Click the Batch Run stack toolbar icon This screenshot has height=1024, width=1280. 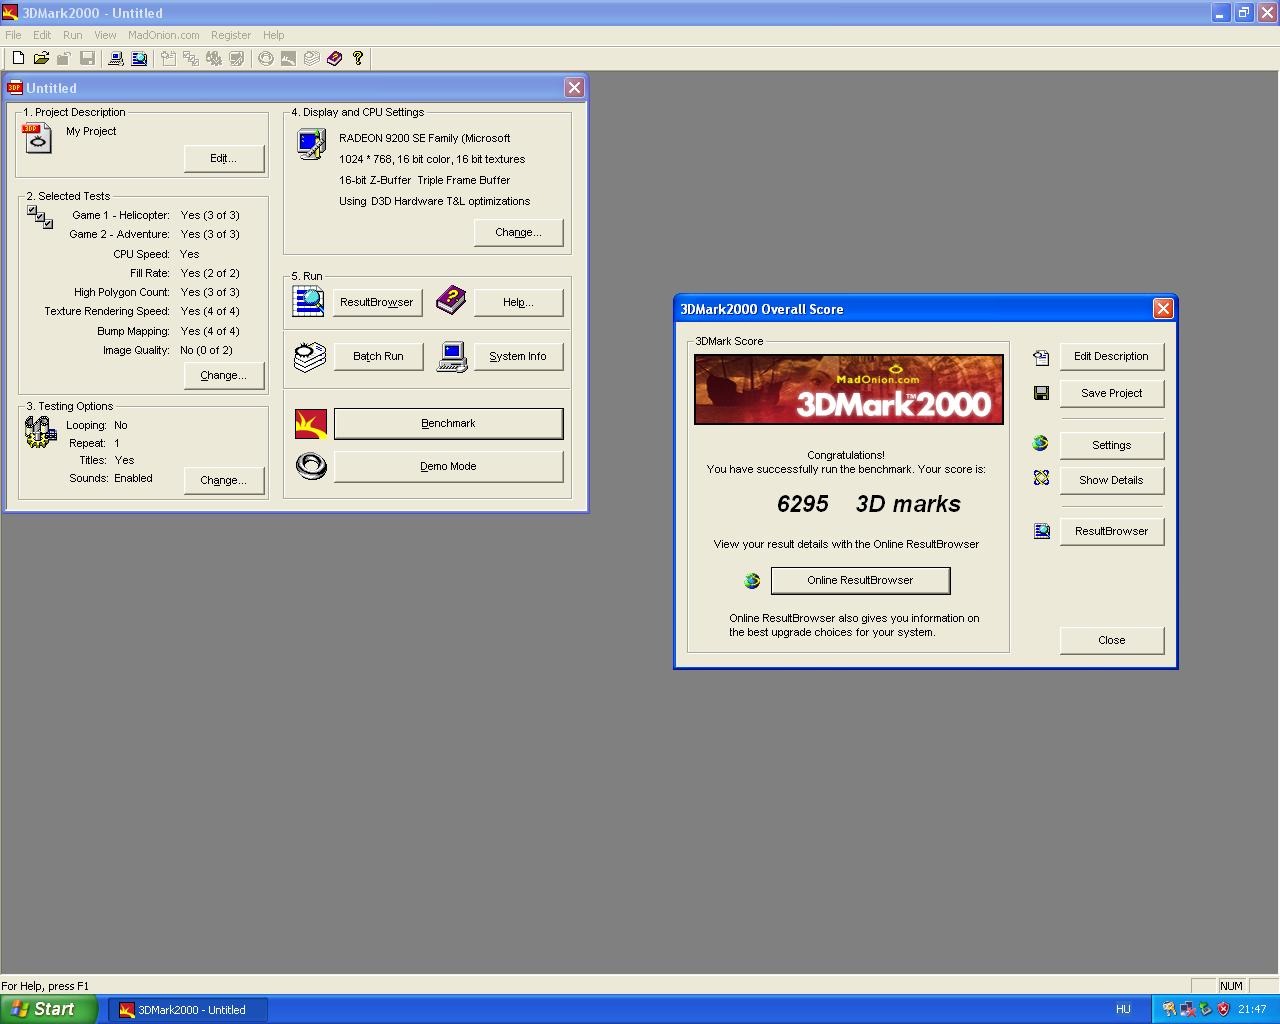point(311,59)
